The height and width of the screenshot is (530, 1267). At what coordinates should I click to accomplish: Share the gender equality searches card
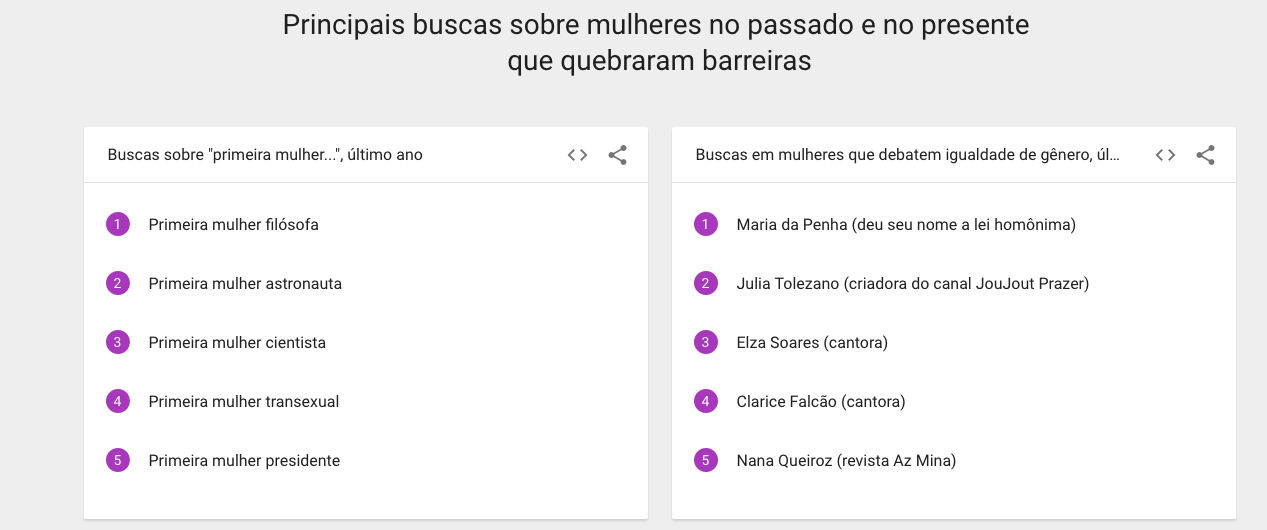(1206, 155)
